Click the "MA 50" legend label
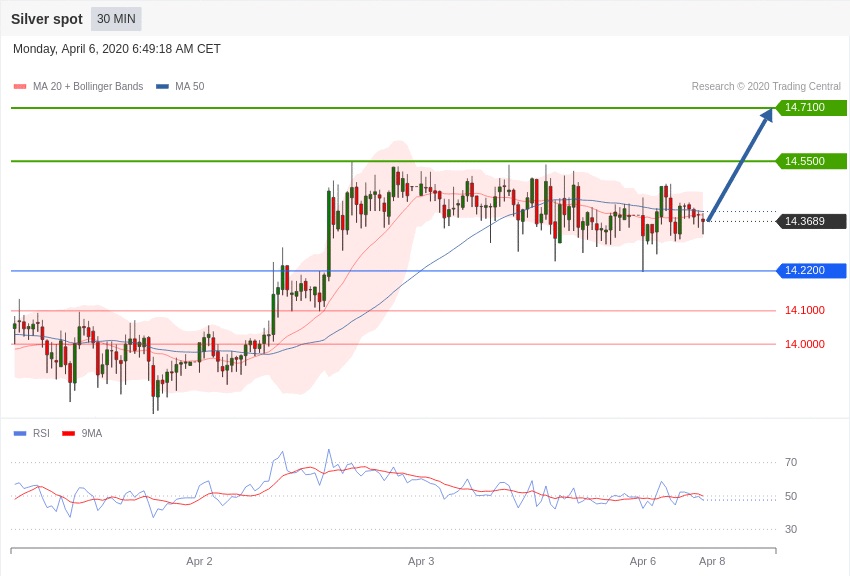 [x=189, y=86]
